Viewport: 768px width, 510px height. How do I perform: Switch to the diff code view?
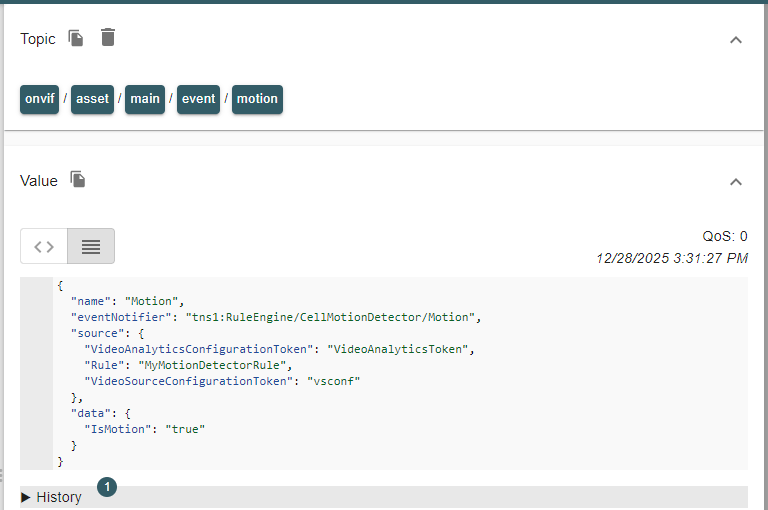44,246
